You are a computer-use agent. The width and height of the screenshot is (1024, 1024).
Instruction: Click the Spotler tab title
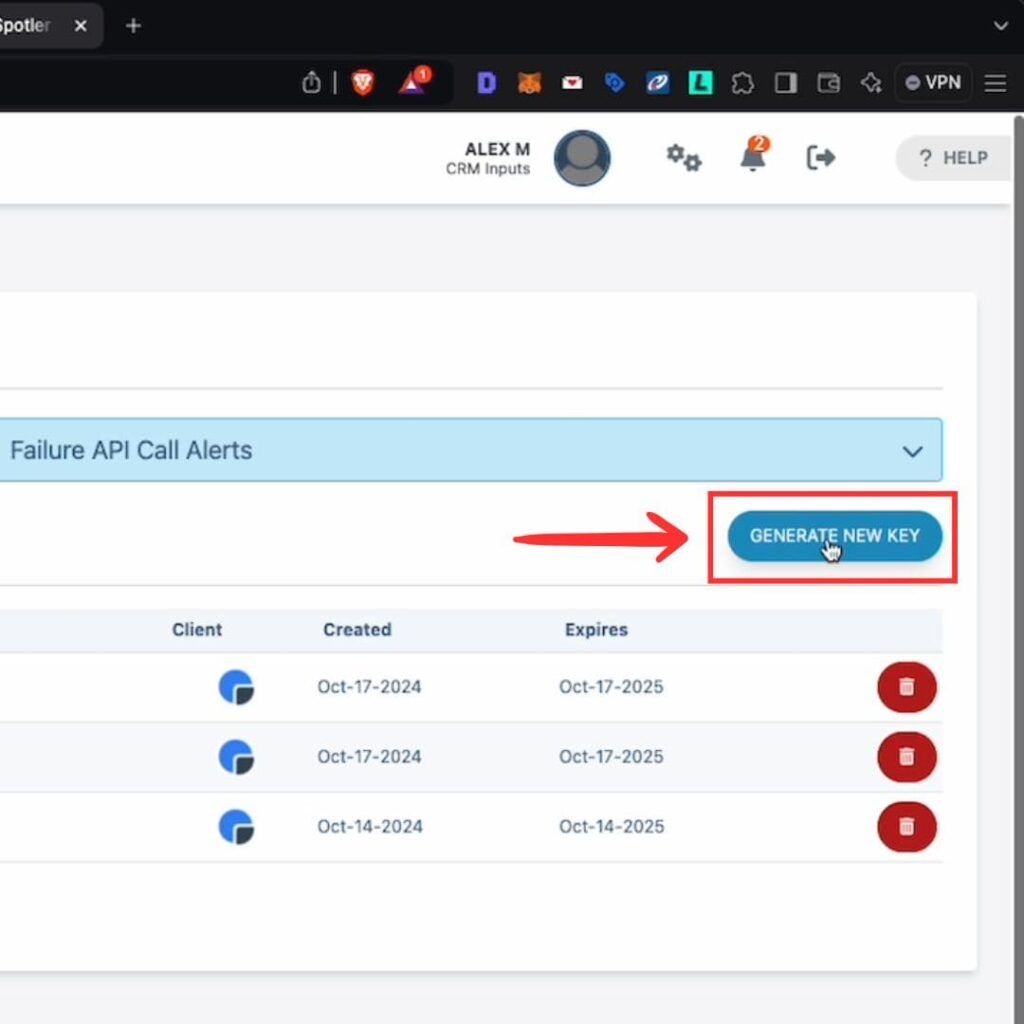coord(25,25)
